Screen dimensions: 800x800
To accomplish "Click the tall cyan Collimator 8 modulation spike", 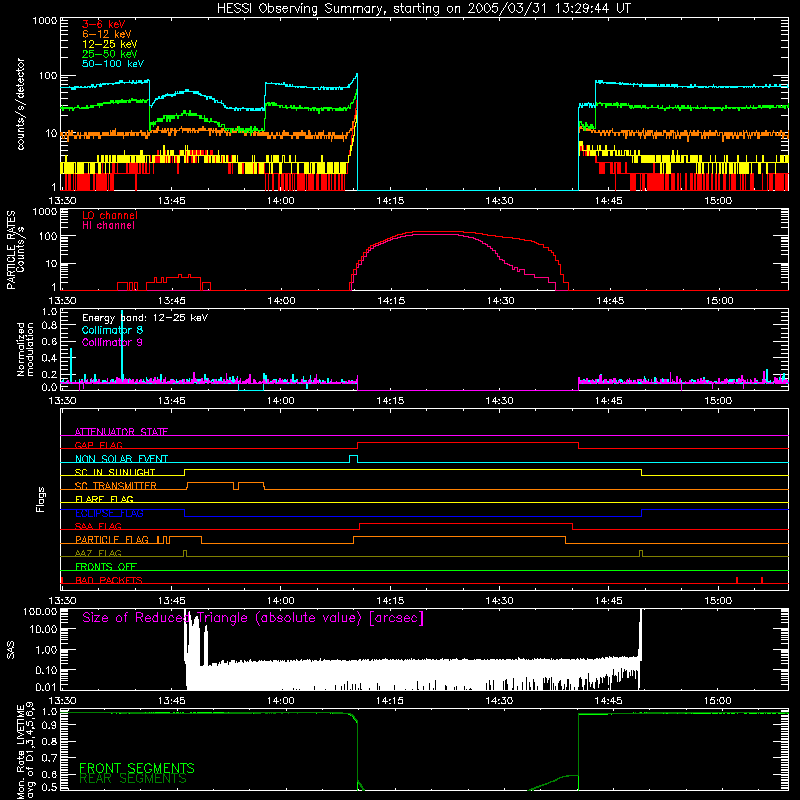I will click(x=122, y=347).
